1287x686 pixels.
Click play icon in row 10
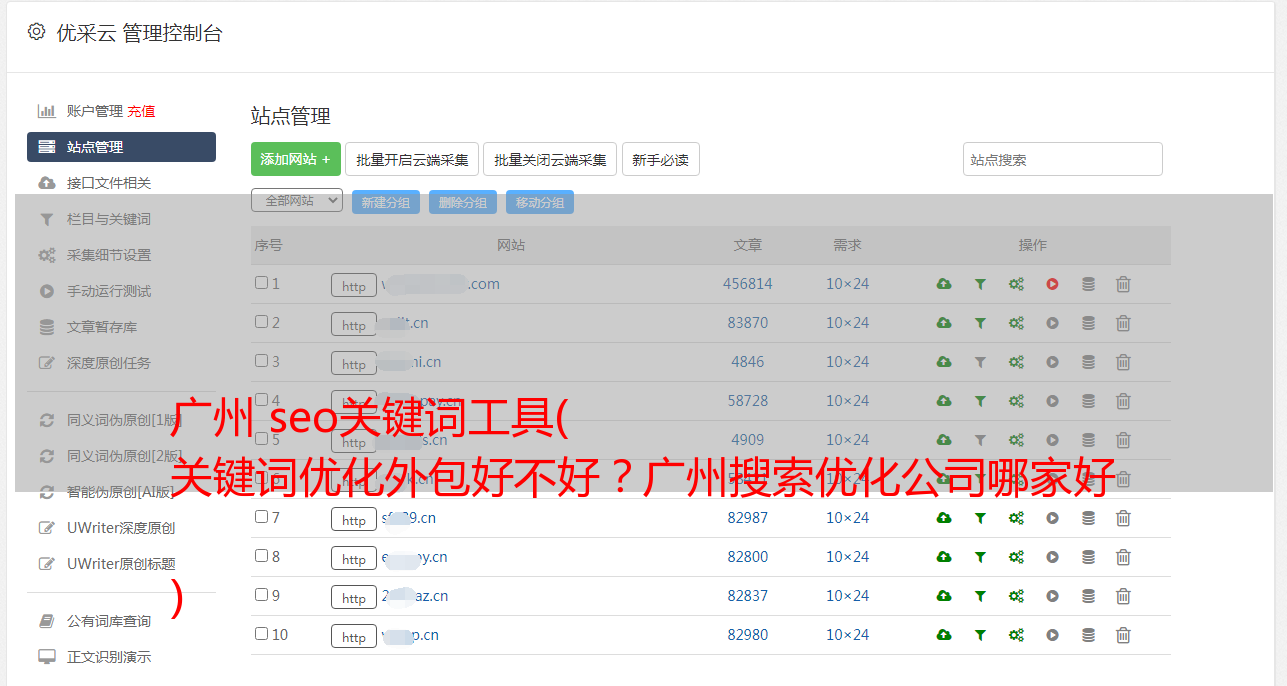[1052, 635]
